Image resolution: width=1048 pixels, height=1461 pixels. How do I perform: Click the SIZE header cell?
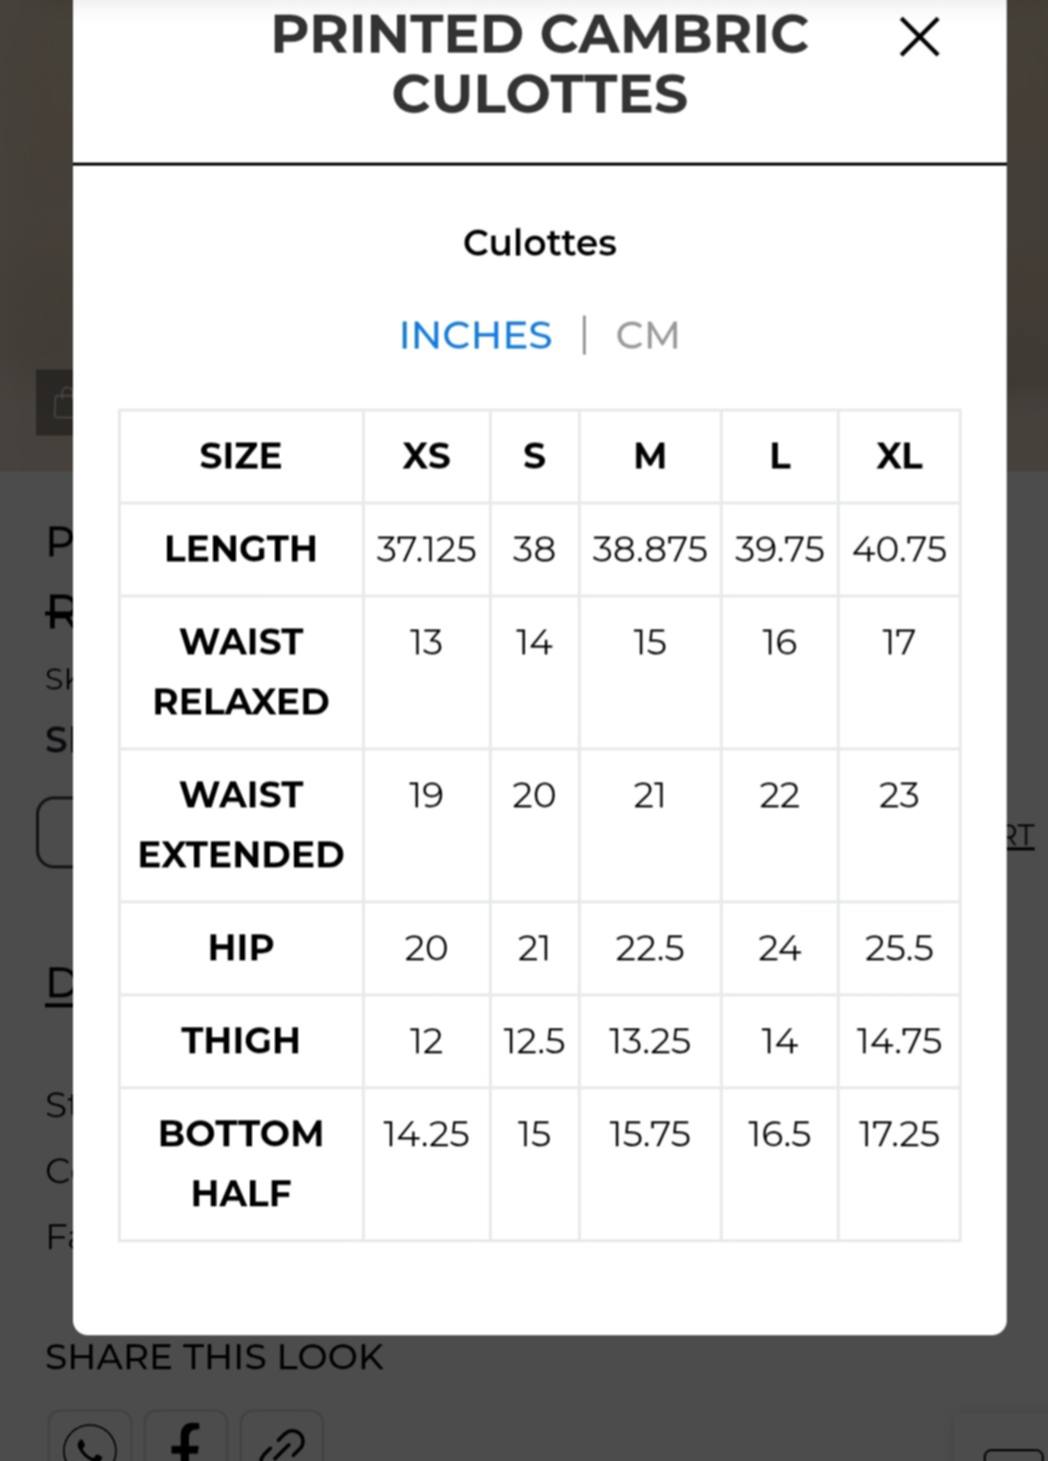[x=241, y=456]
